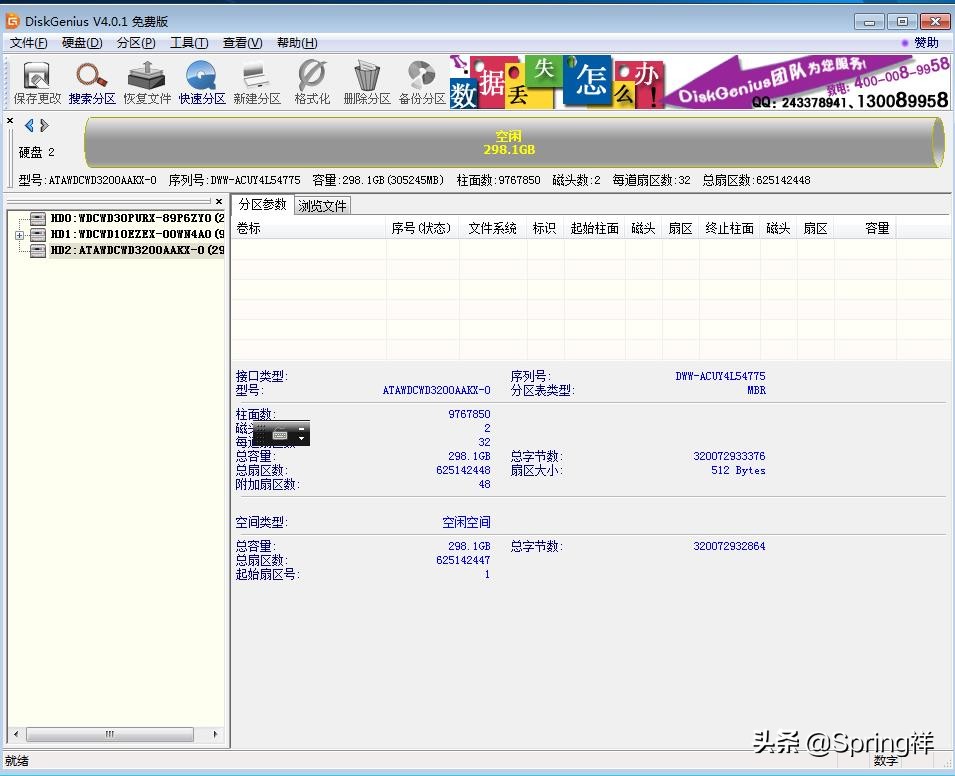Image resolution: width=955 pixels, height=776 pixels.
Task: Open the File (文件) menu
Action: [28, 43]
